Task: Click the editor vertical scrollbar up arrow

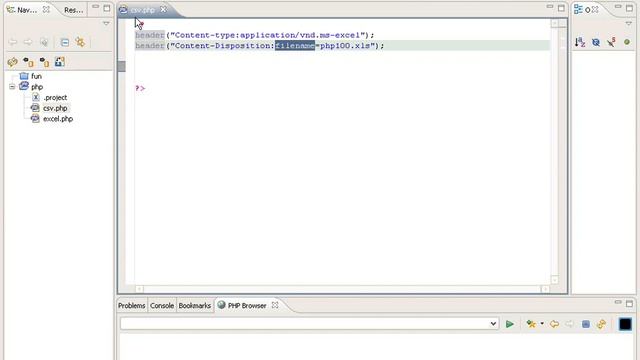Action: tap(554, 24)
